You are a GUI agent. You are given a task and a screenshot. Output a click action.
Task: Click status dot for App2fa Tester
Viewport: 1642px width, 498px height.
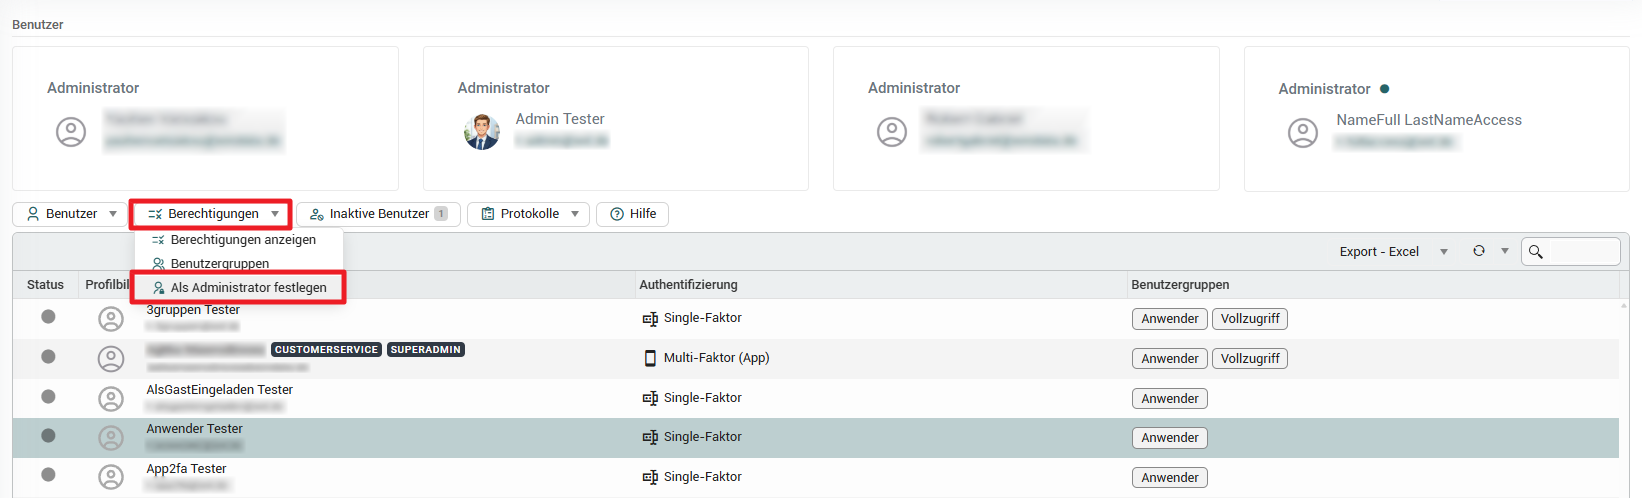(48, 475)
